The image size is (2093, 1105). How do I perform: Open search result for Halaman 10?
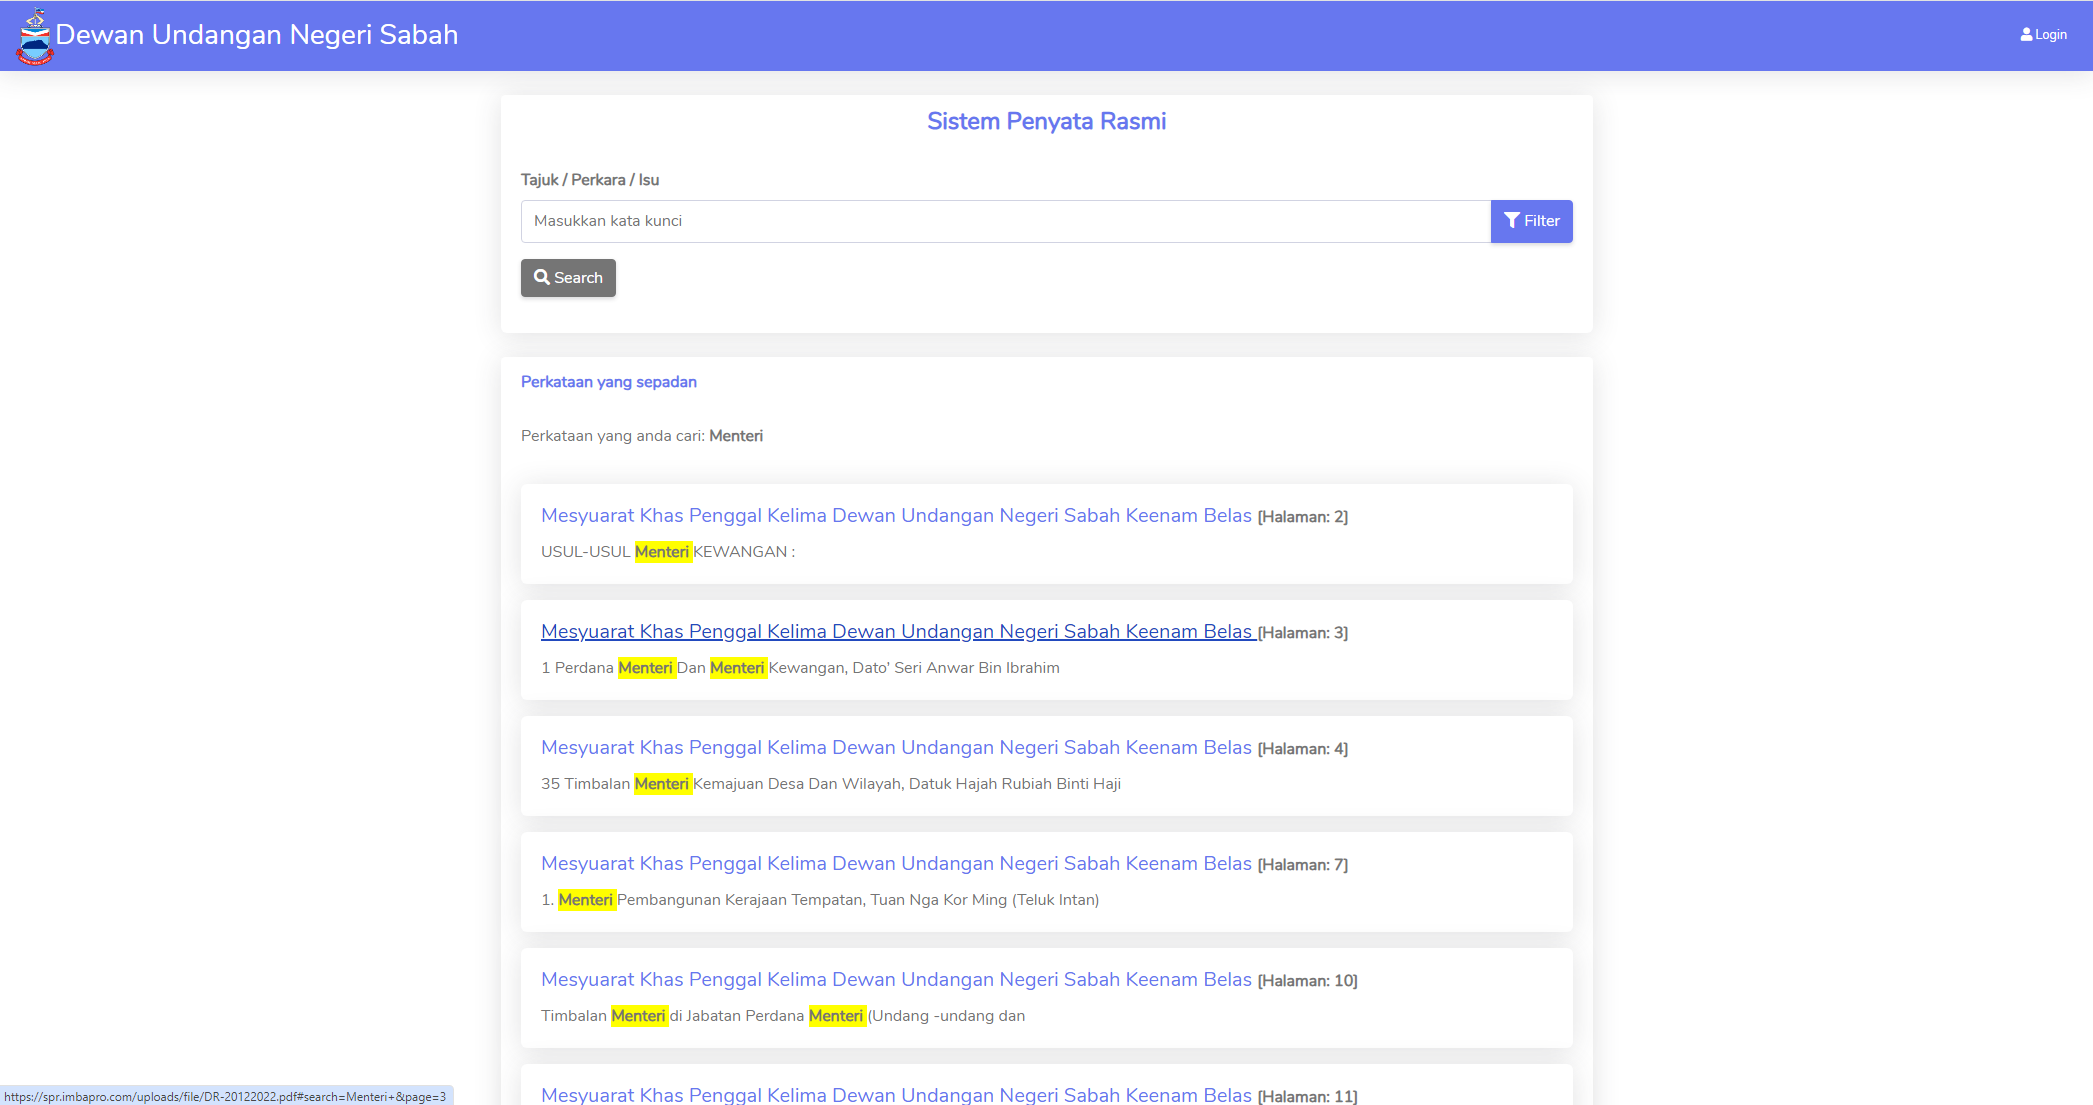pos(895,980)
